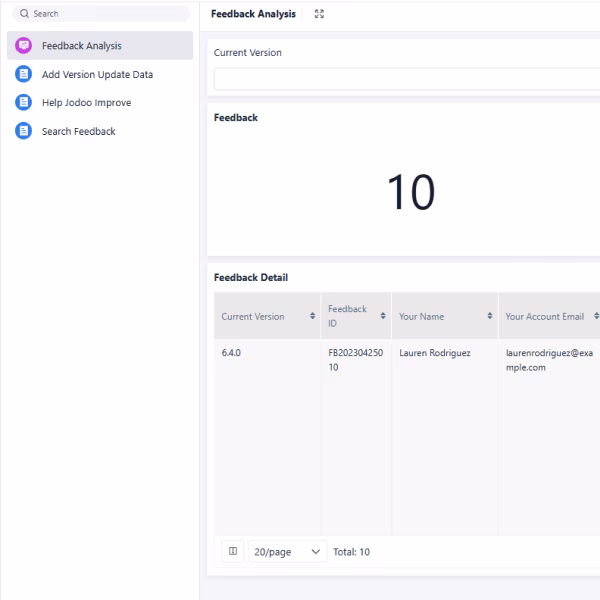Open Add Version Update Data in sidebar

click(97, 74)
